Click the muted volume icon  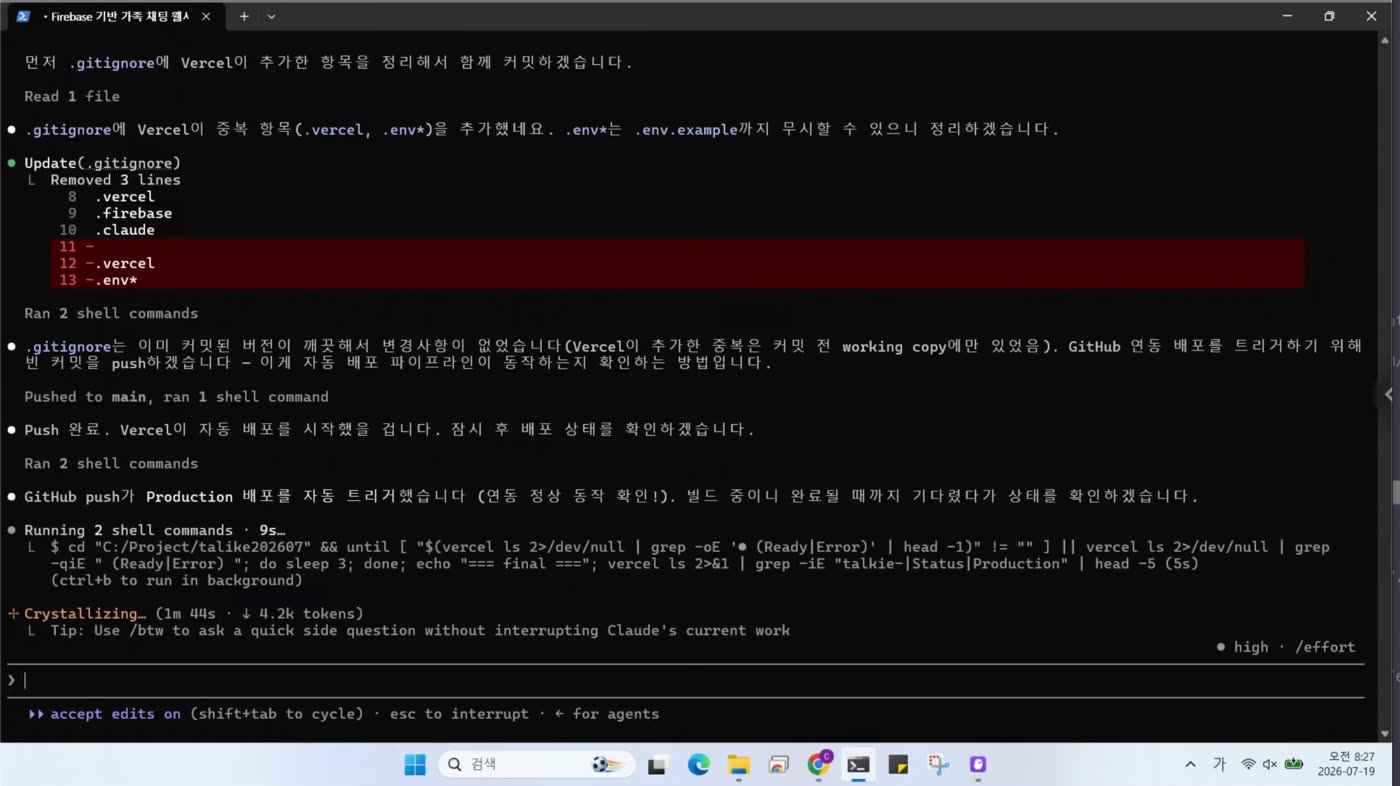click(x=1270, y=764)
